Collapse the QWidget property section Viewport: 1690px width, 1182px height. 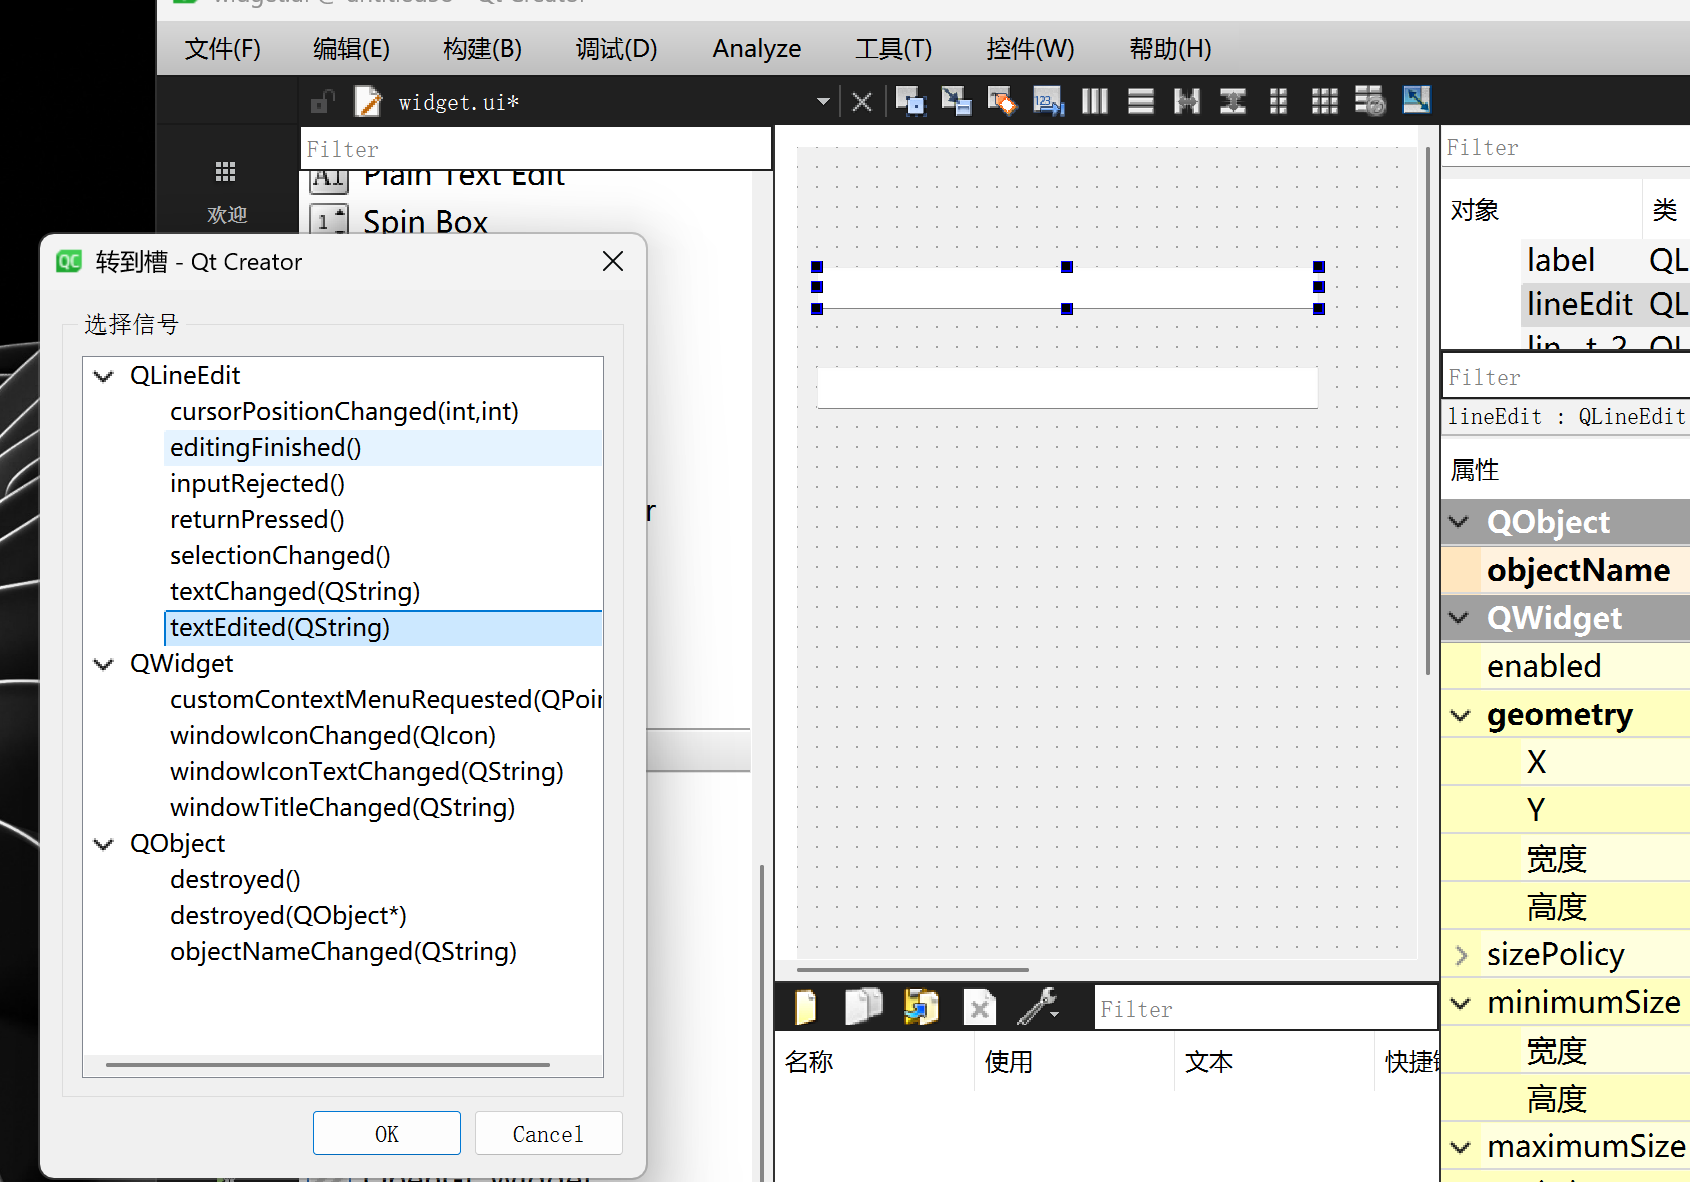pos(1459,618)
